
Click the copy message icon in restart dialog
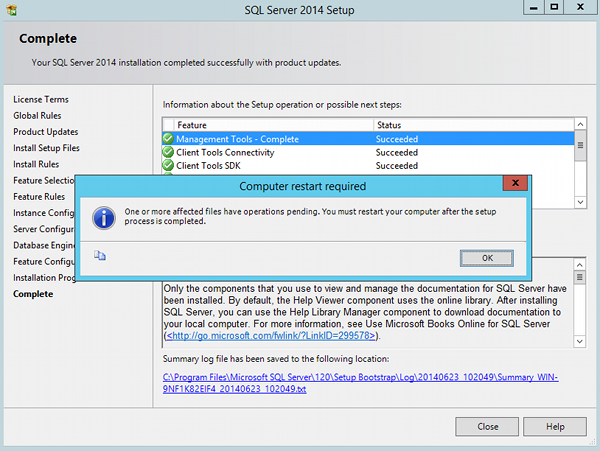100,255
